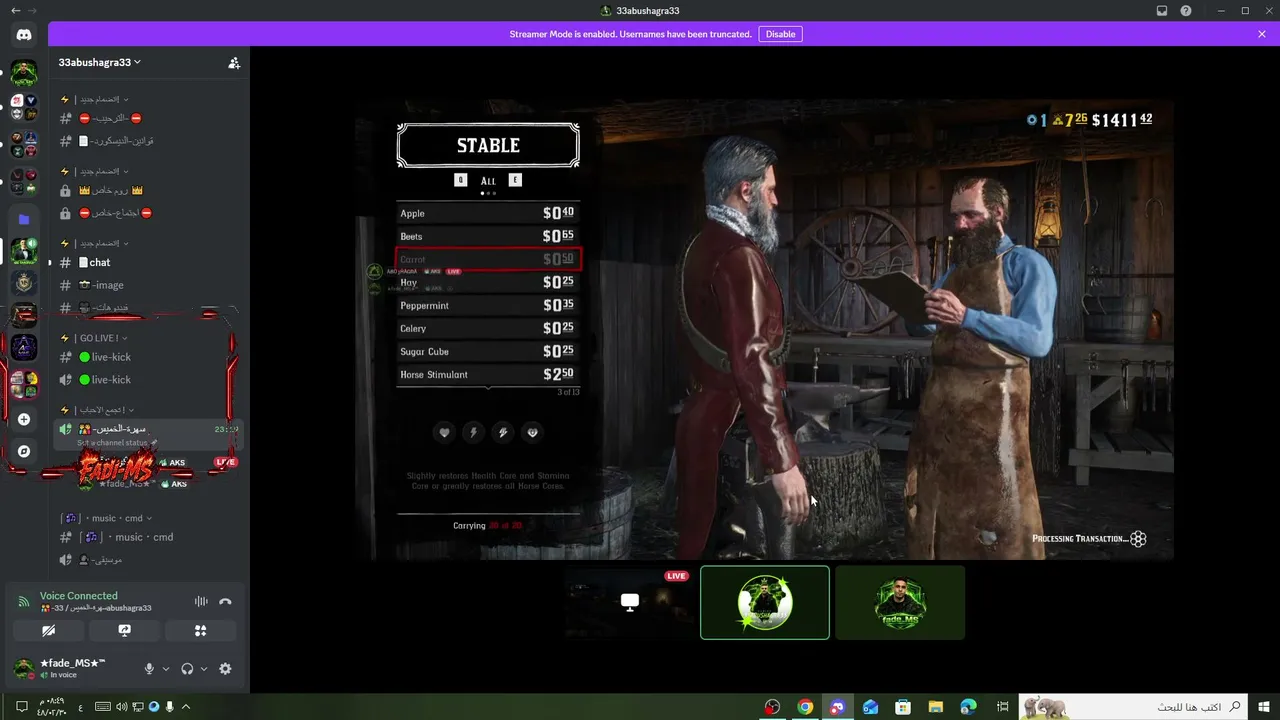Screen dimensions: 1280x720
Task: Open Microsoft Edge from the taskbar
Action: [968, 707]
